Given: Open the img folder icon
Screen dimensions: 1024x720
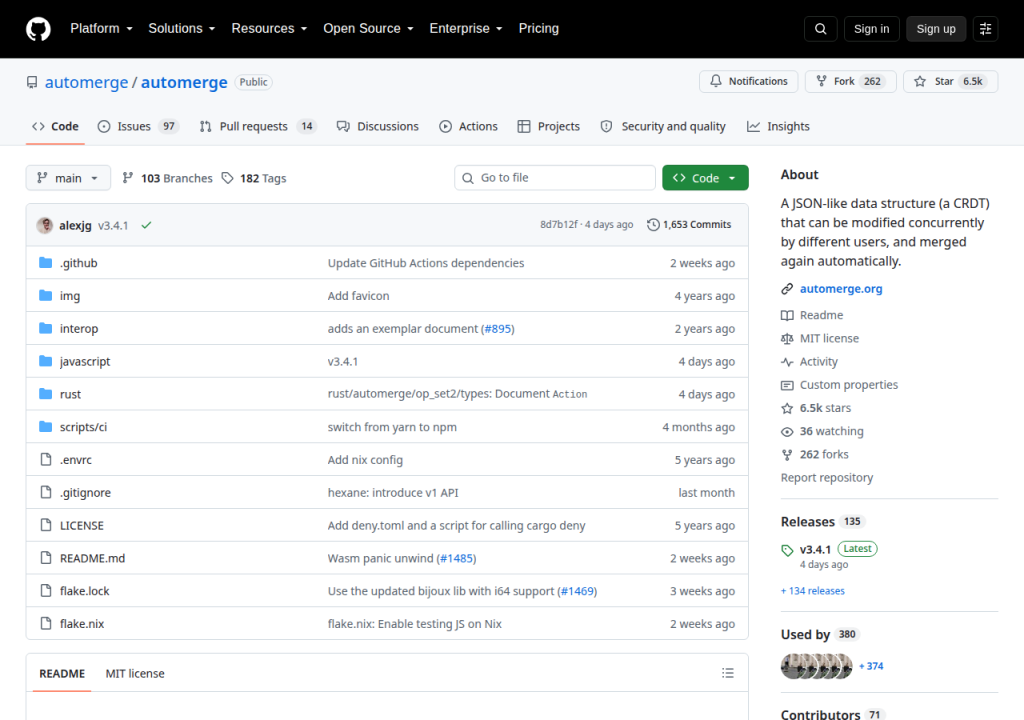Looking at the screenshot, I should pos(46,295).
